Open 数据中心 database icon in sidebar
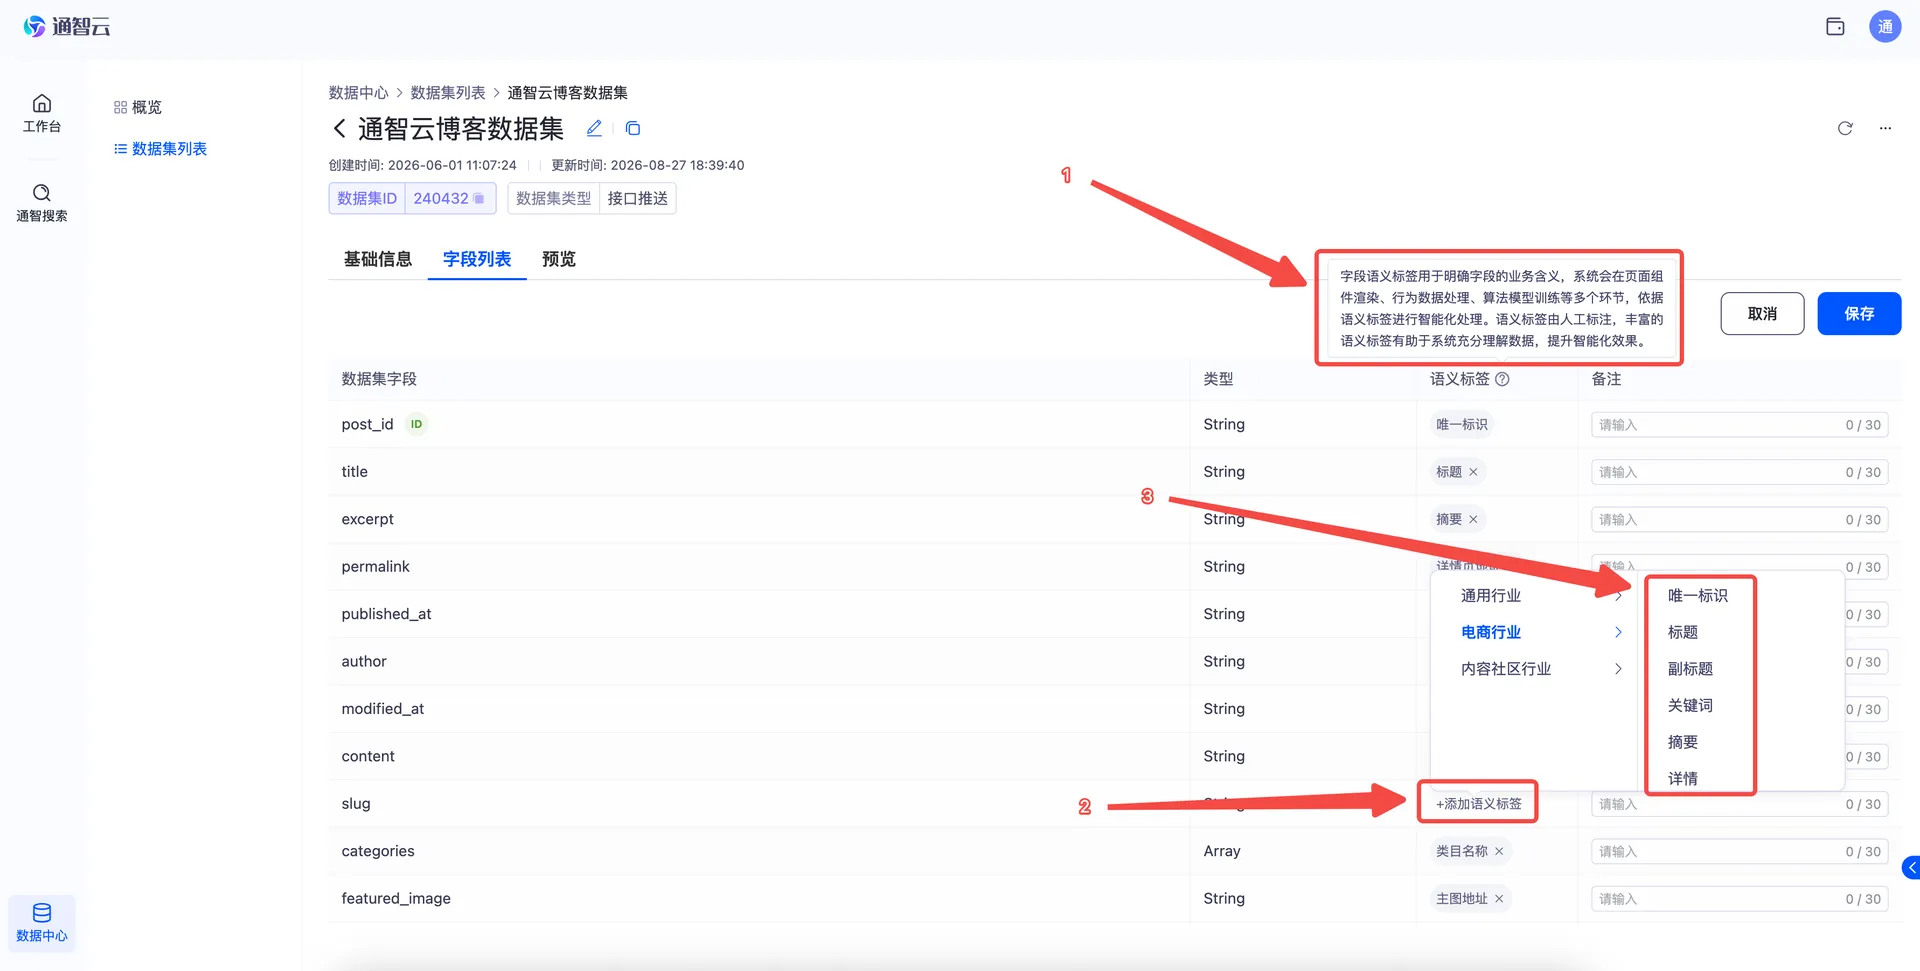This screenshot has height=971, width=1920. 42,922
